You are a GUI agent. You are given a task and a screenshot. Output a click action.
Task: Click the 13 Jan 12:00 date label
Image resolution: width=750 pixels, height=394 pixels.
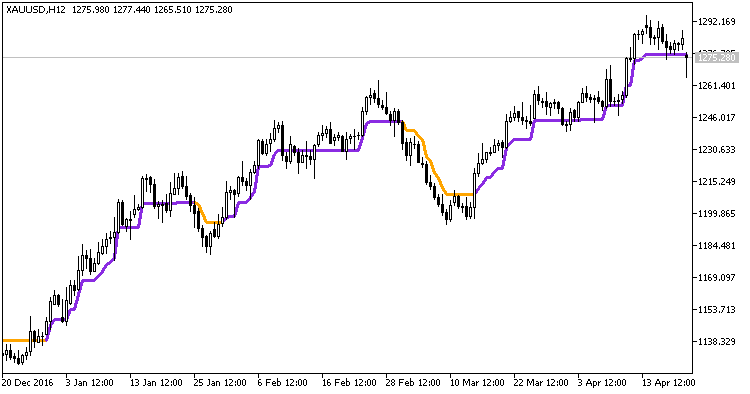[x=156, y=383]
